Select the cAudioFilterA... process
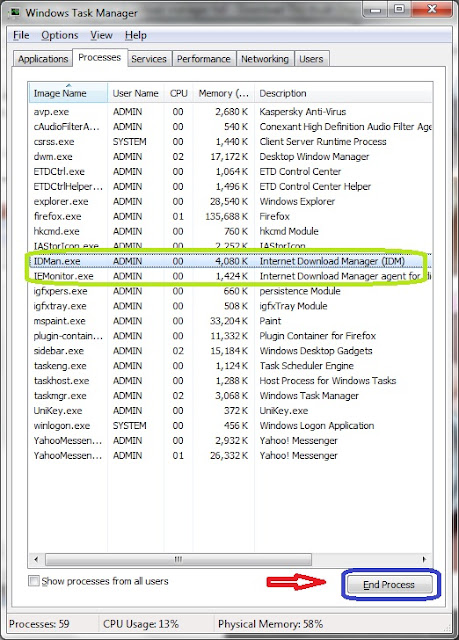Screen dimensions: 459x640 coord(231,127)
